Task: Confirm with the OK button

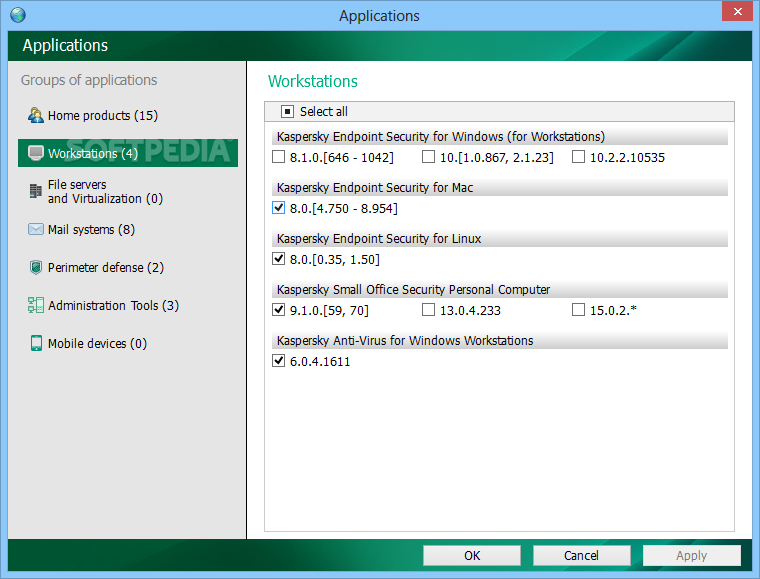Action: pos(472,555)
